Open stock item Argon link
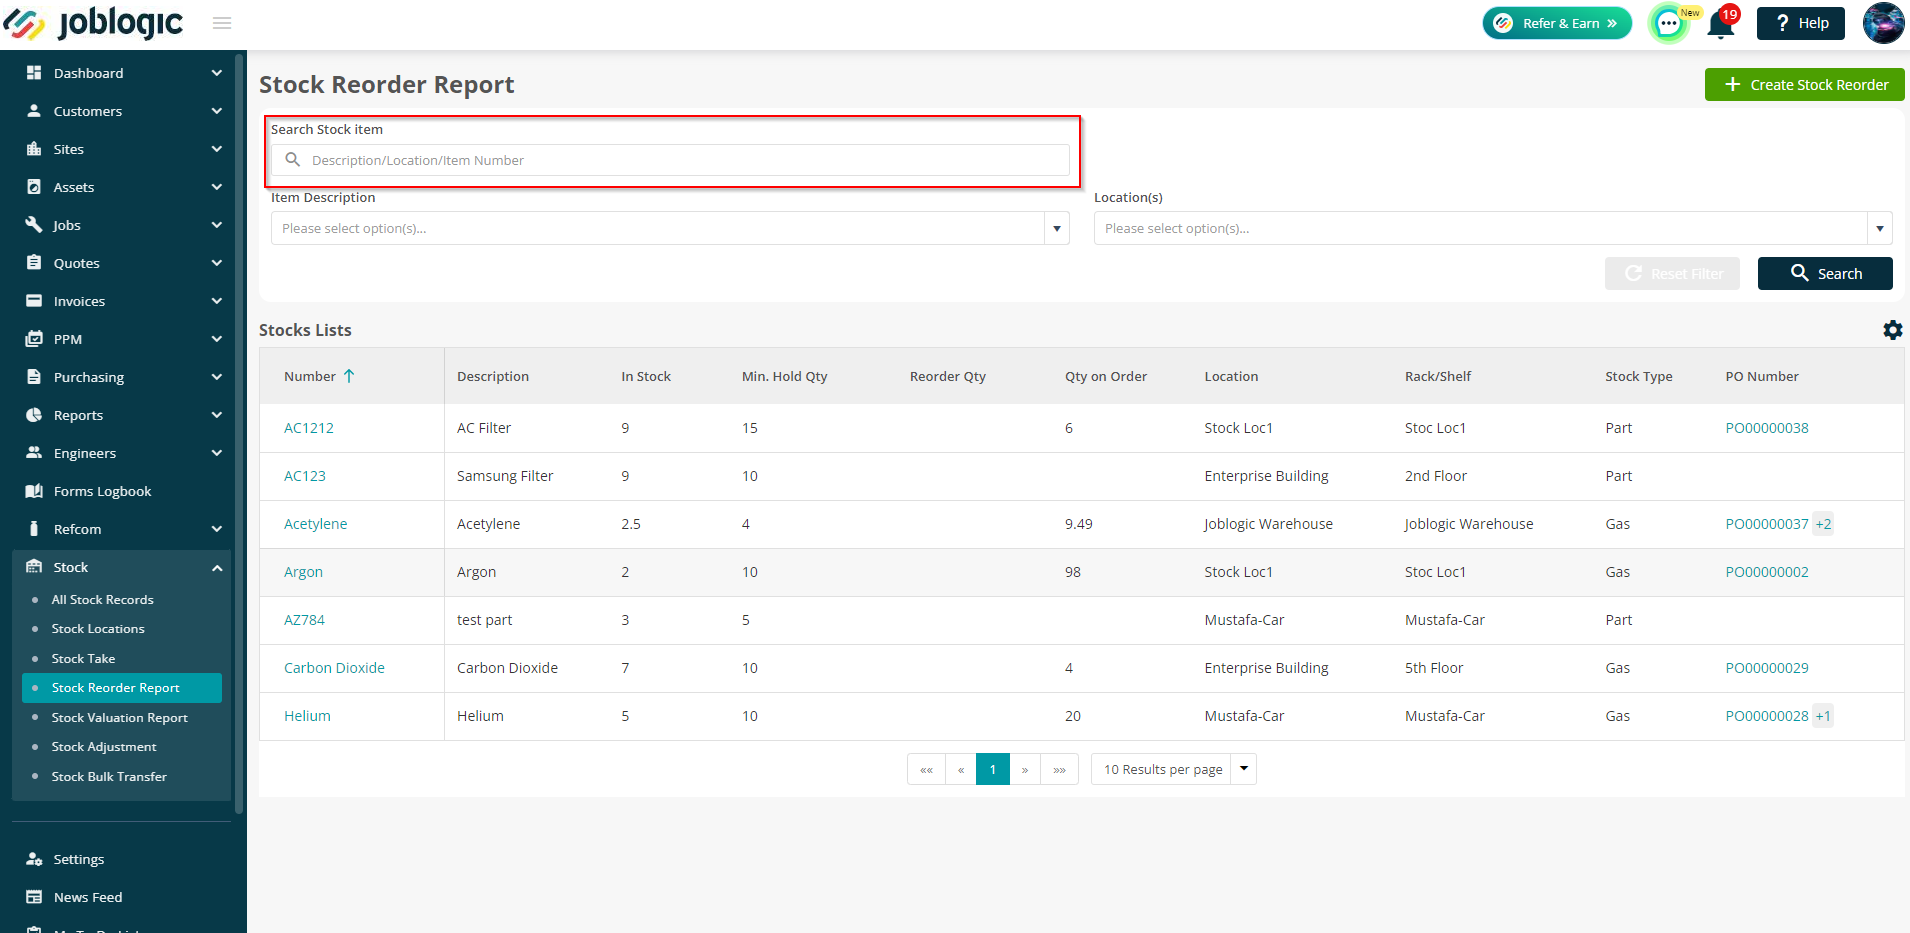 303,572
